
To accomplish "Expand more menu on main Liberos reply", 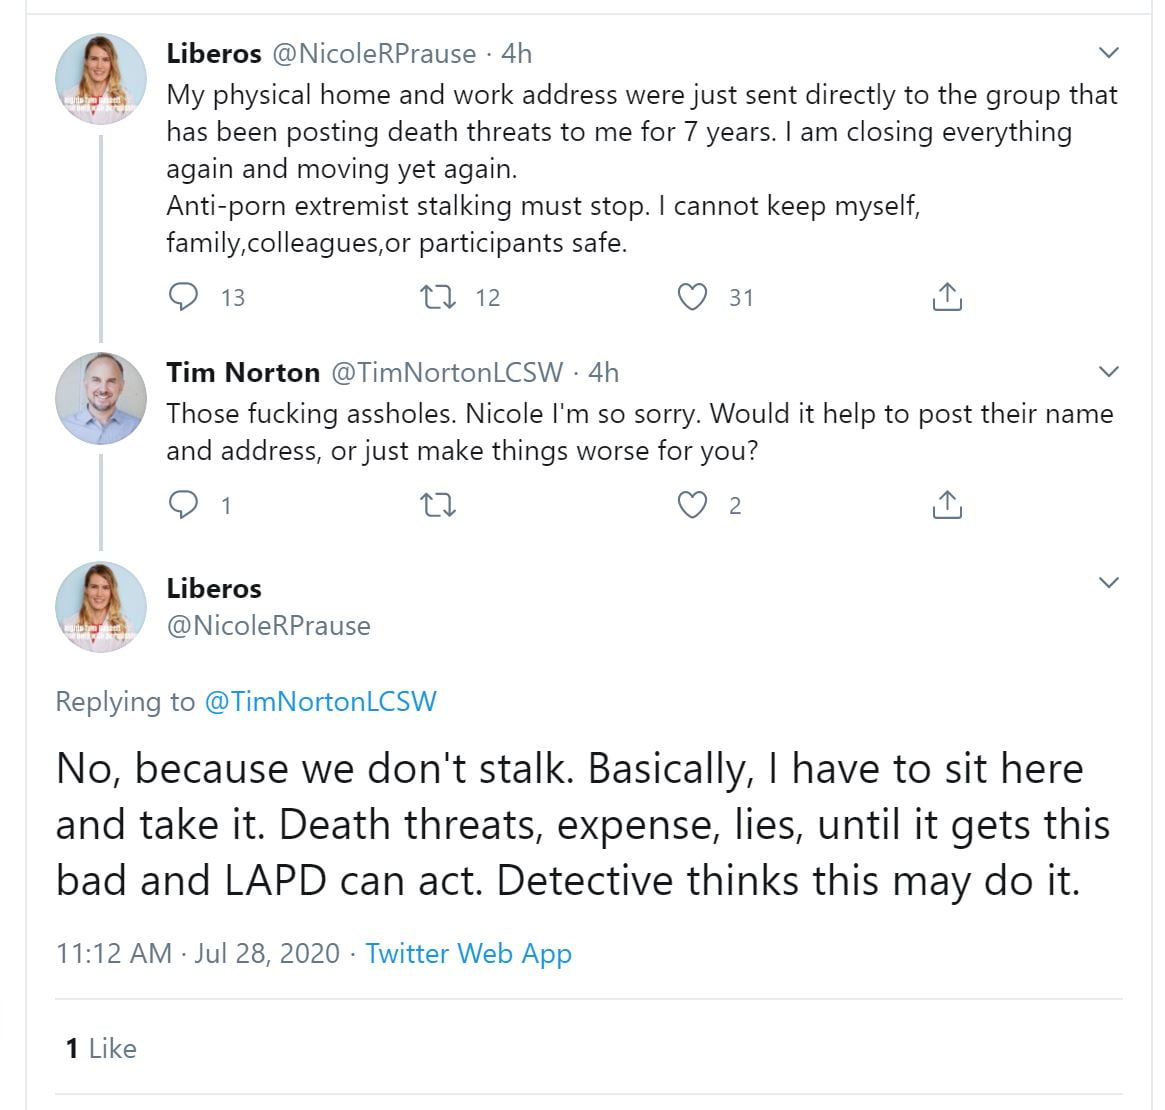I will (x=1108, y=583).
